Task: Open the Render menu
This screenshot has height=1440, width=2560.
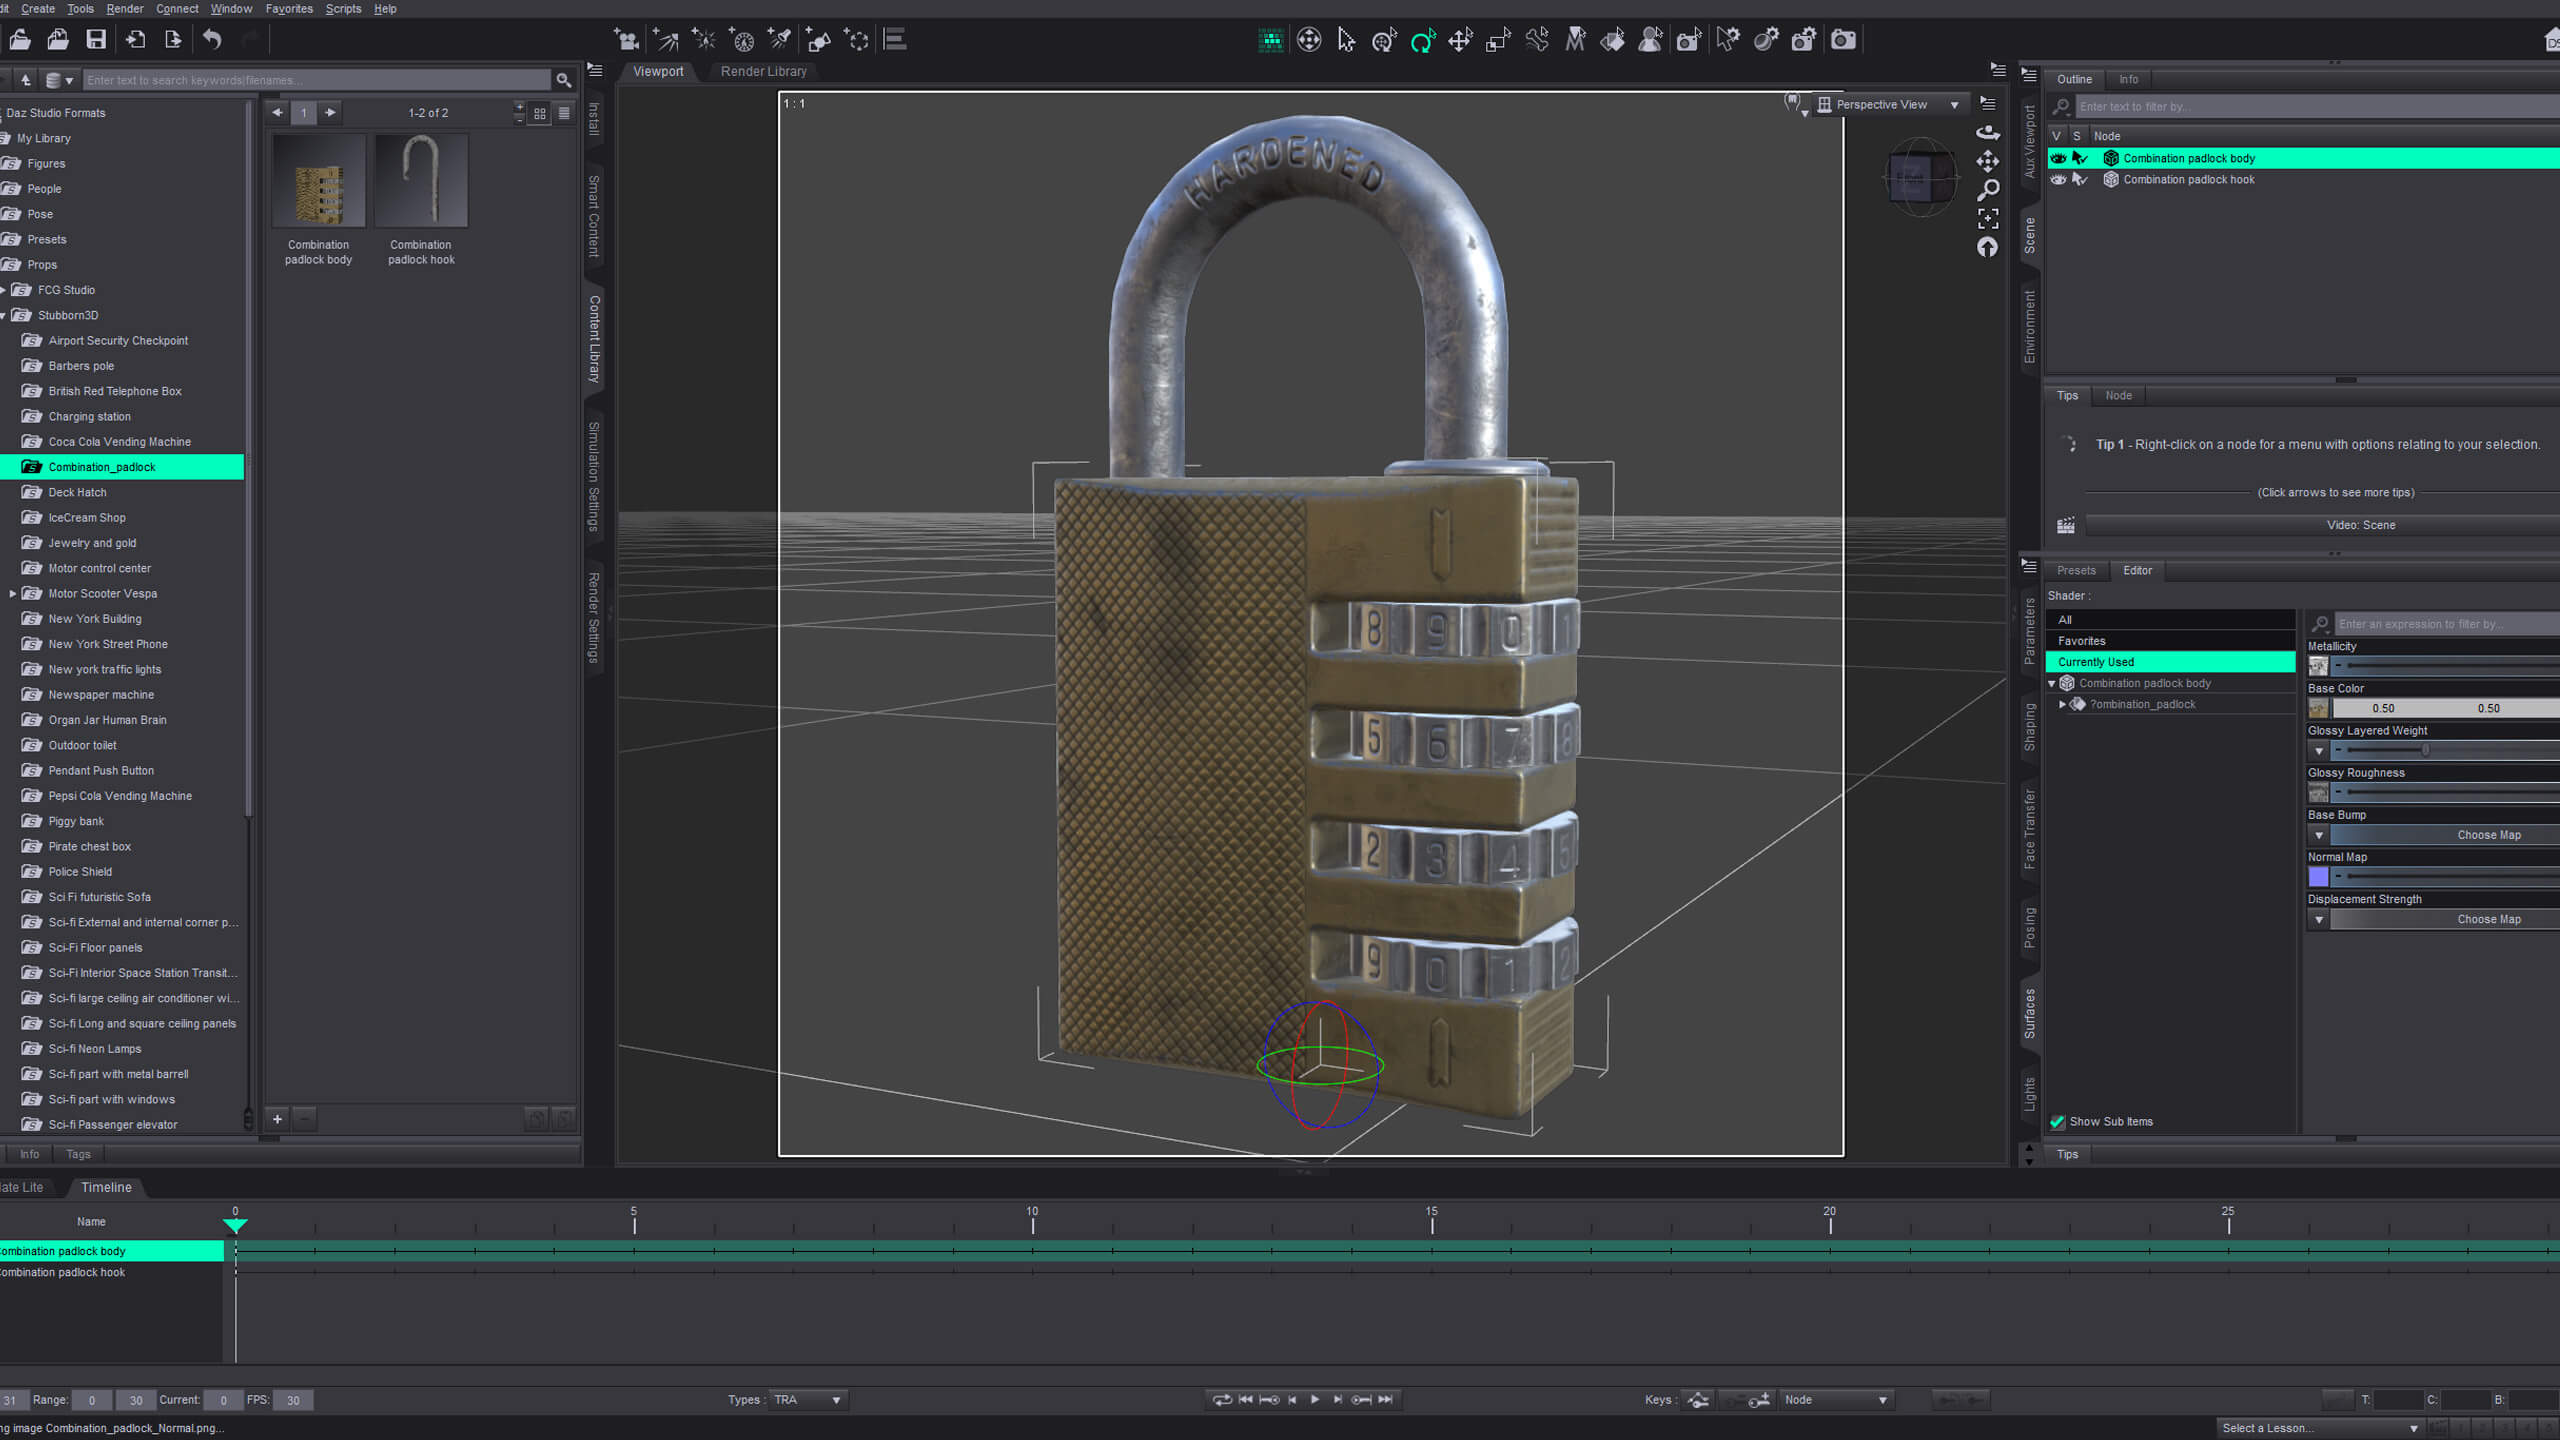Action: coord(125,9)
